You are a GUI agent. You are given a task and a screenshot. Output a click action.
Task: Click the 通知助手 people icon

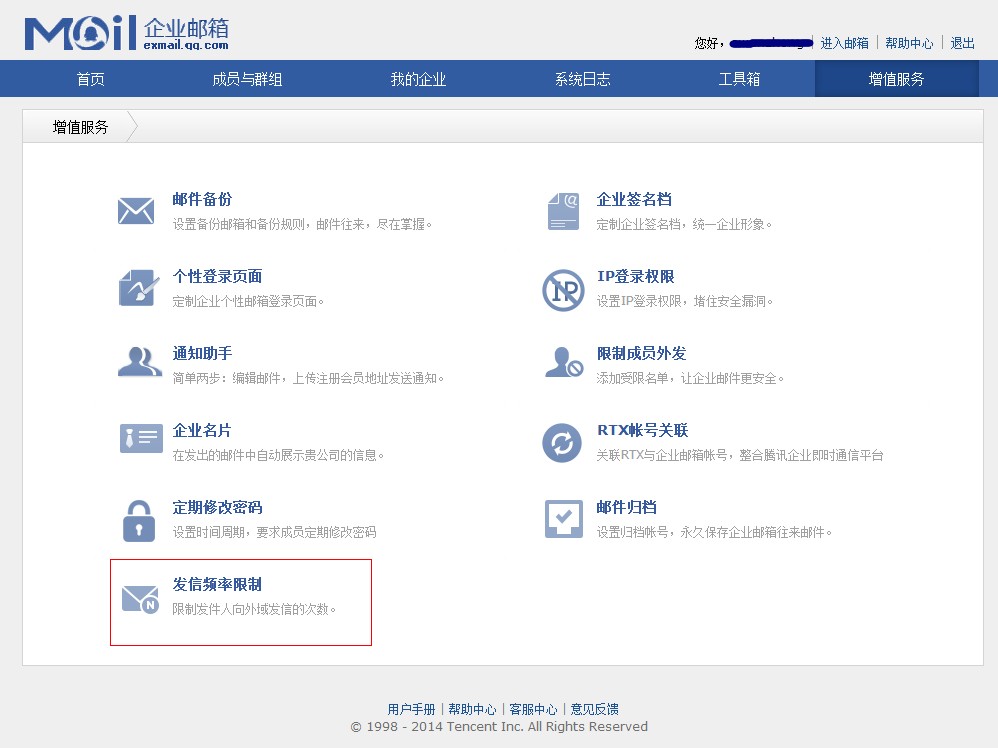pos(139,362)
